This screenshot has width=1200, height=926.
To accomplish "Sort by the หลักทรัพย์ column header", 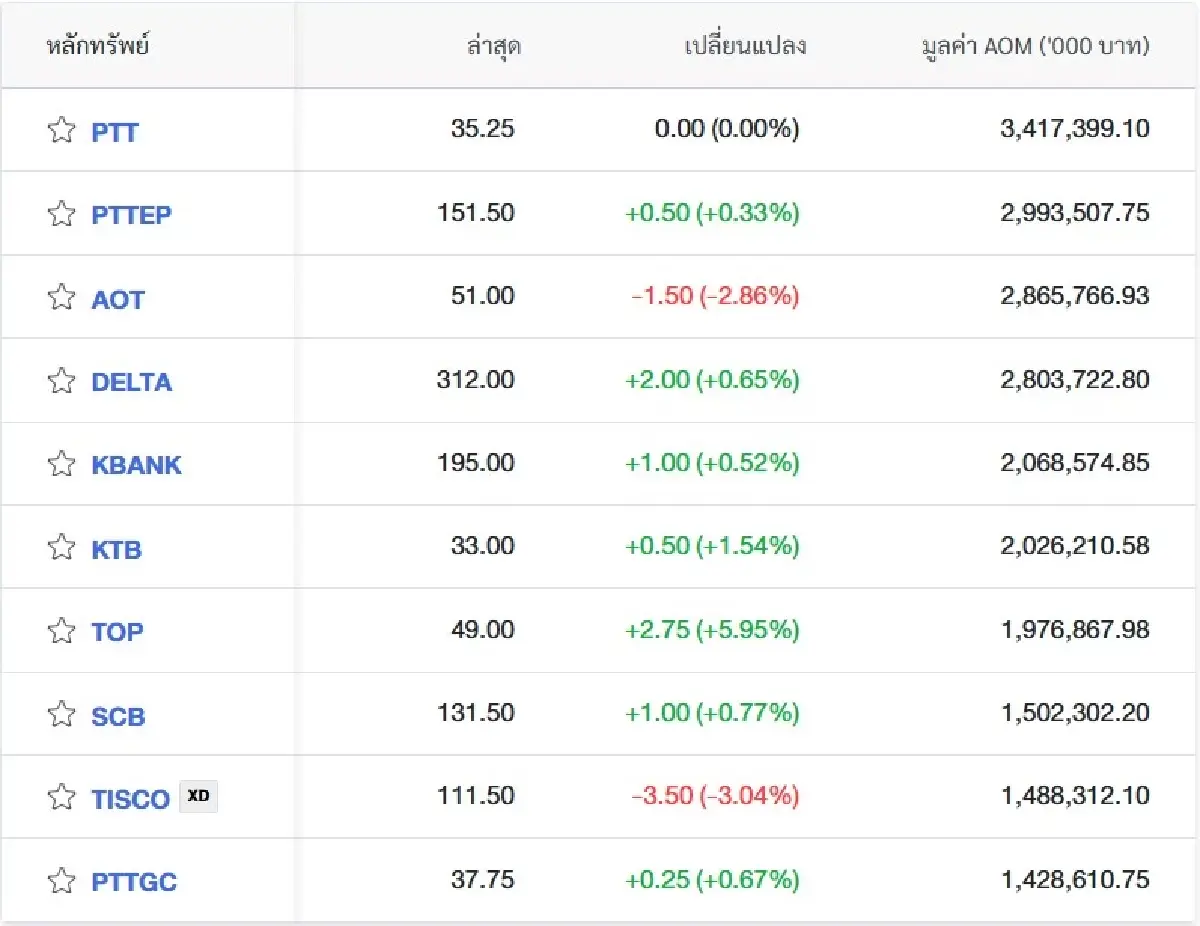I will (x=98, y=46).
